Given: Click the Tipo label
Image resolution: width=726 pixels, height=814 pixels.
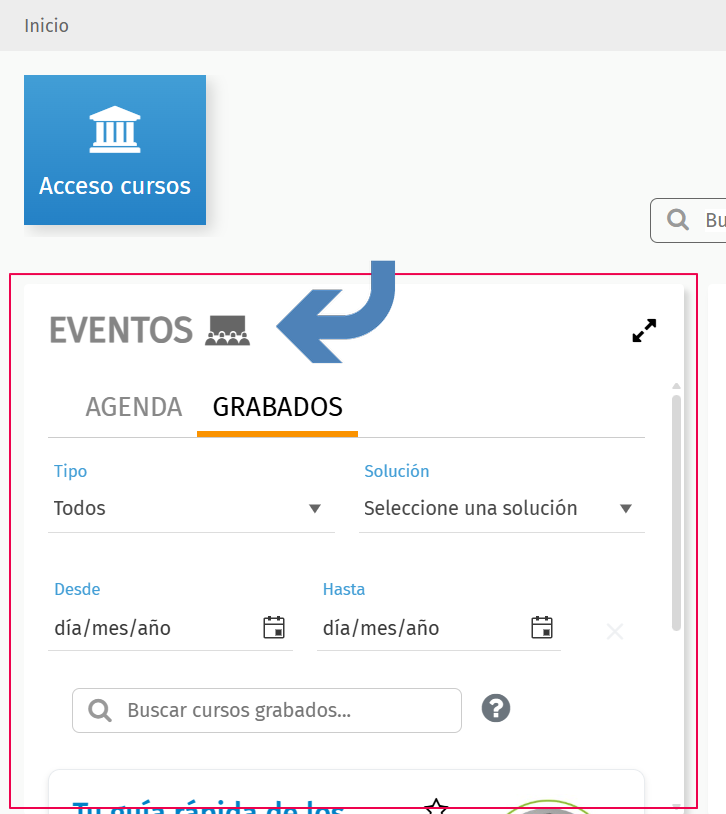Looking at the screenshot, I should coord(71,471).
